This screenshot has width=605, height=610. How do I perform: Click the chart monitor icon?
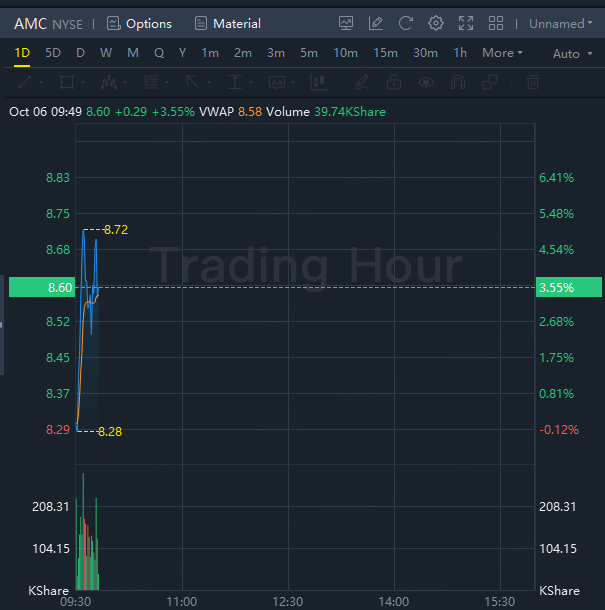click(x=346, y=23)
